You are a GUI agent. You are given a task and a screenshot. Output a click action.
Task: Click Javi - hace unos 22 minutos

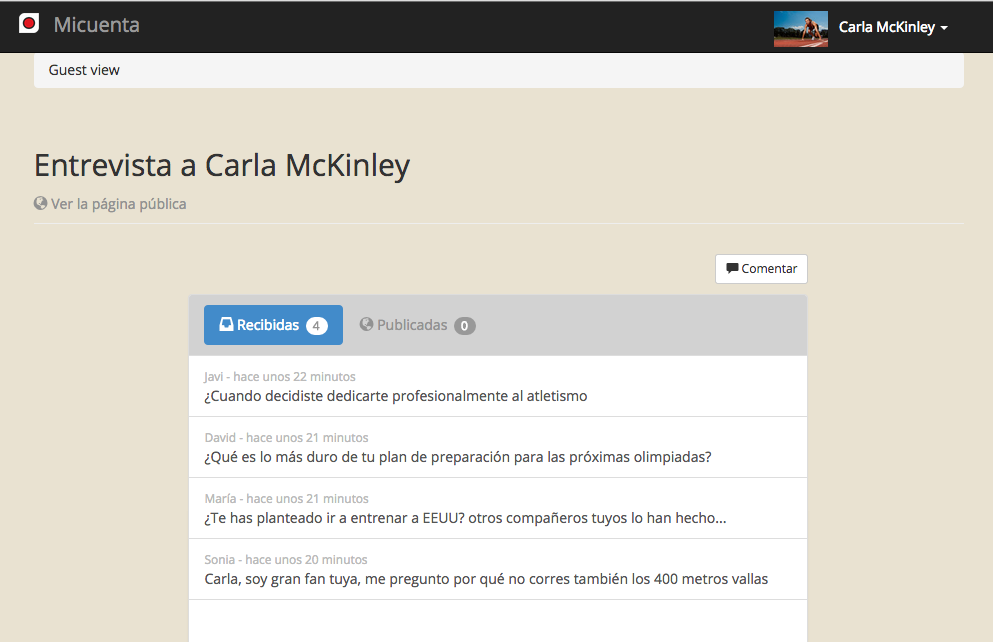pos(279,377)
